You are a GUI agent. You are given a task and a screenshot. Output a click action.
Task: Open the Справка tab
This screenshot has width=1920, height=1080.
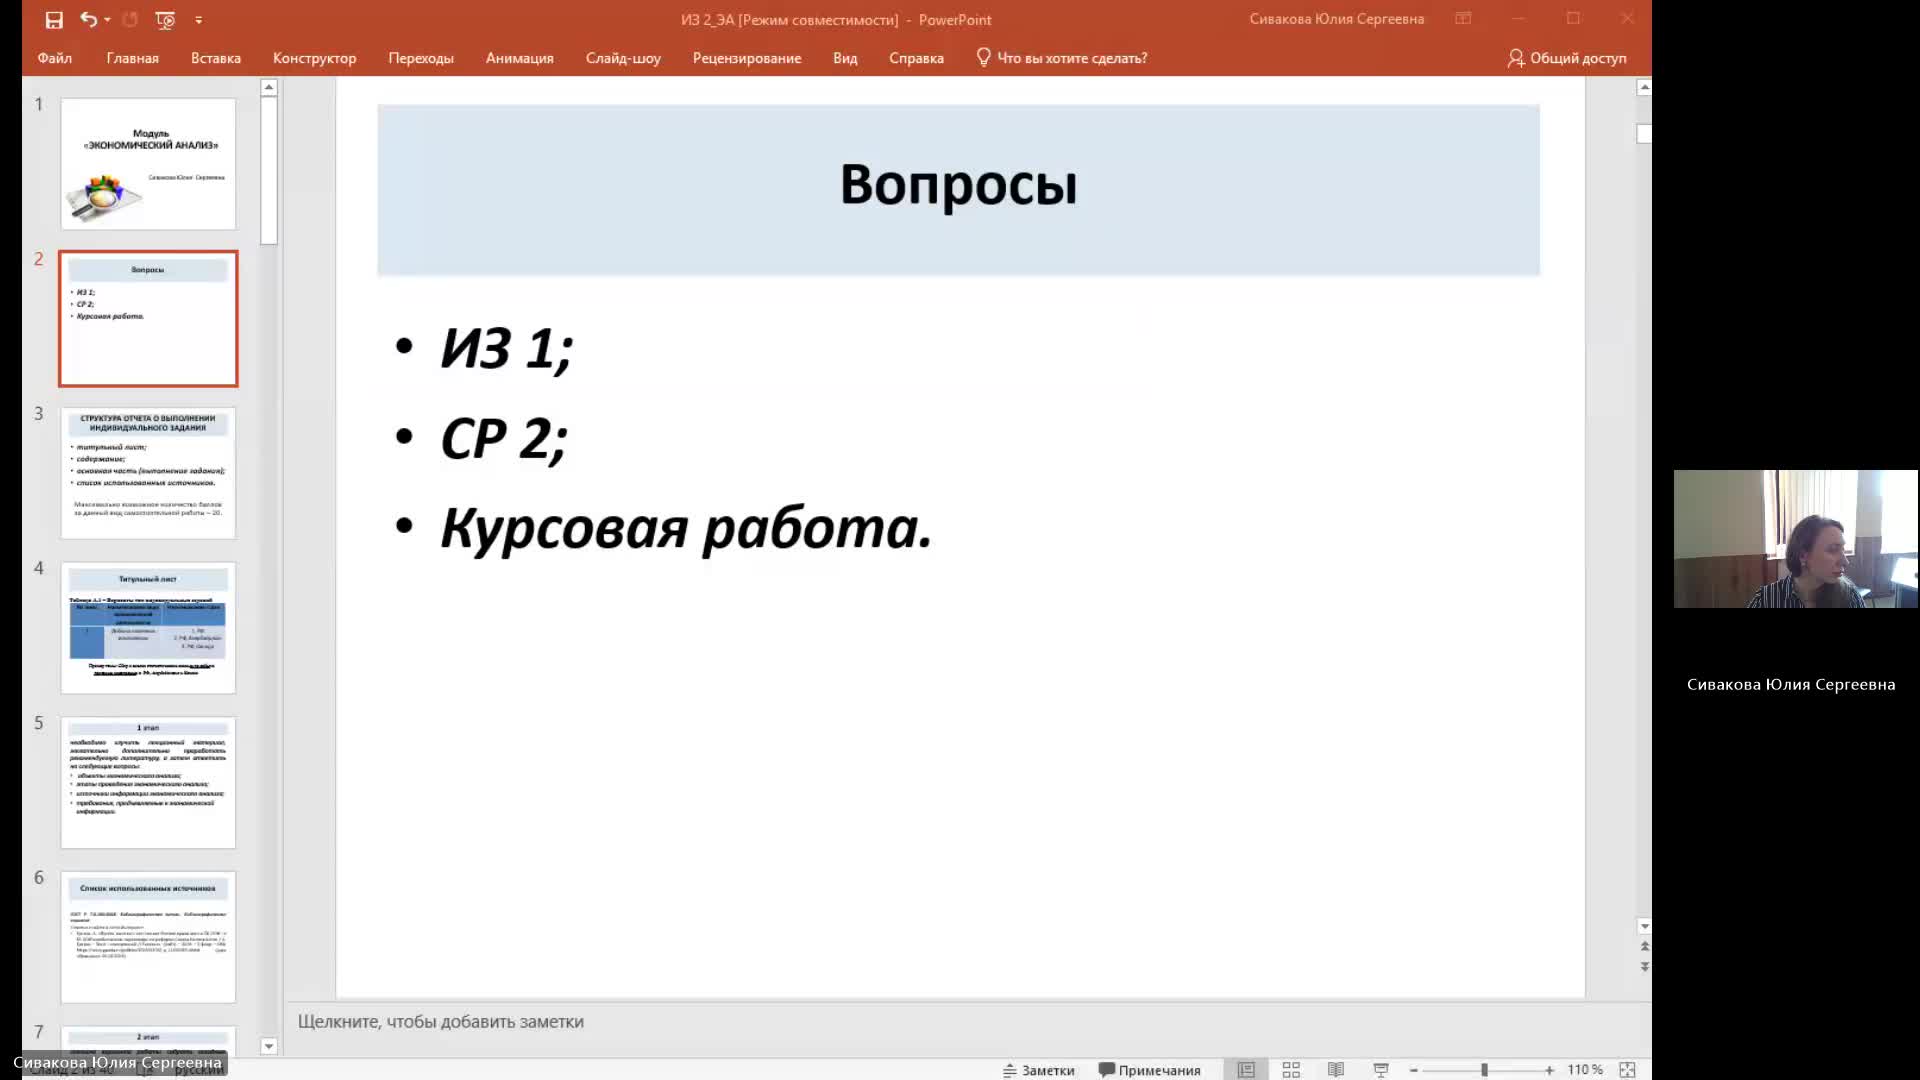tap(916, 58)
